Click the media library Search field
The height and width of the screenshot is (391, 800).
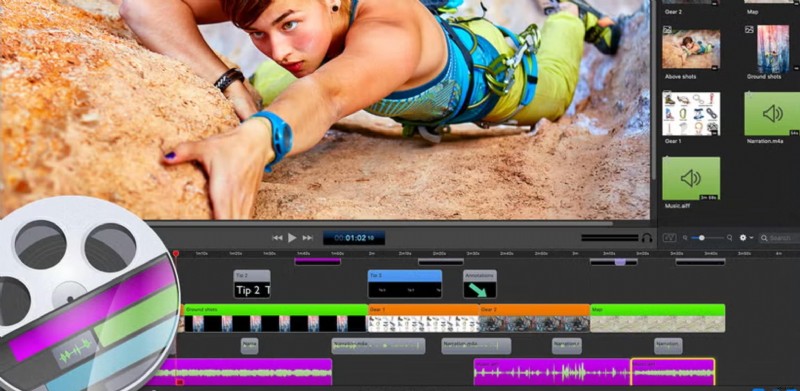(780, 237)
